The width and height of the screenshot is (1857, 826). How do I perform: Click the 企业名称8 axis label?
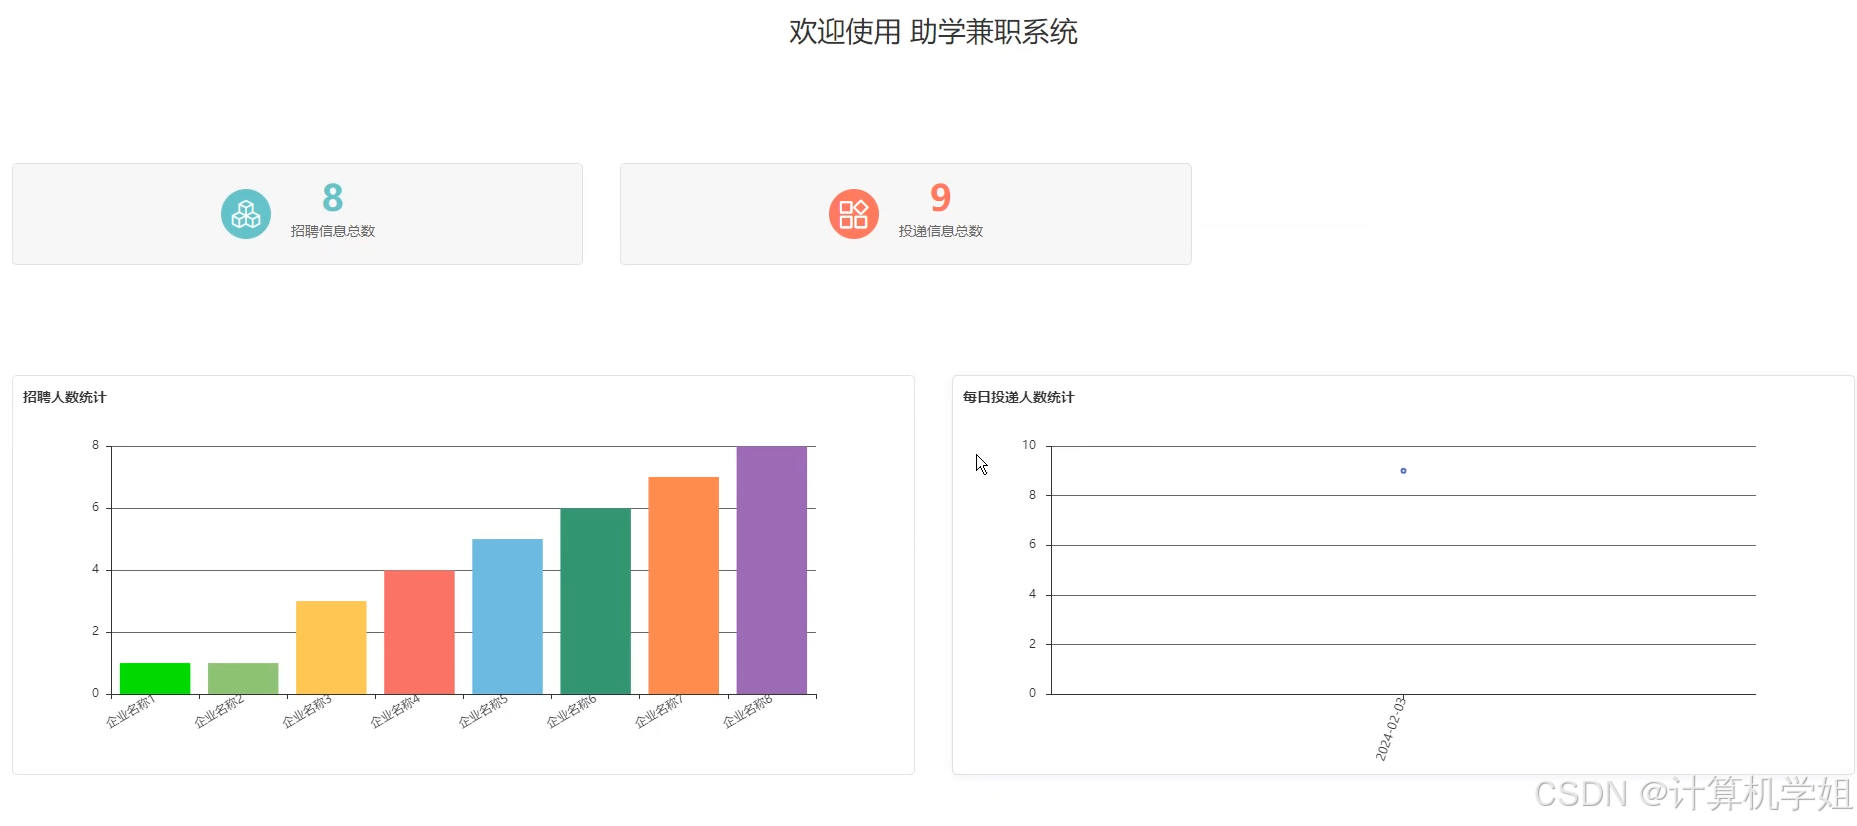coord(748,712)
